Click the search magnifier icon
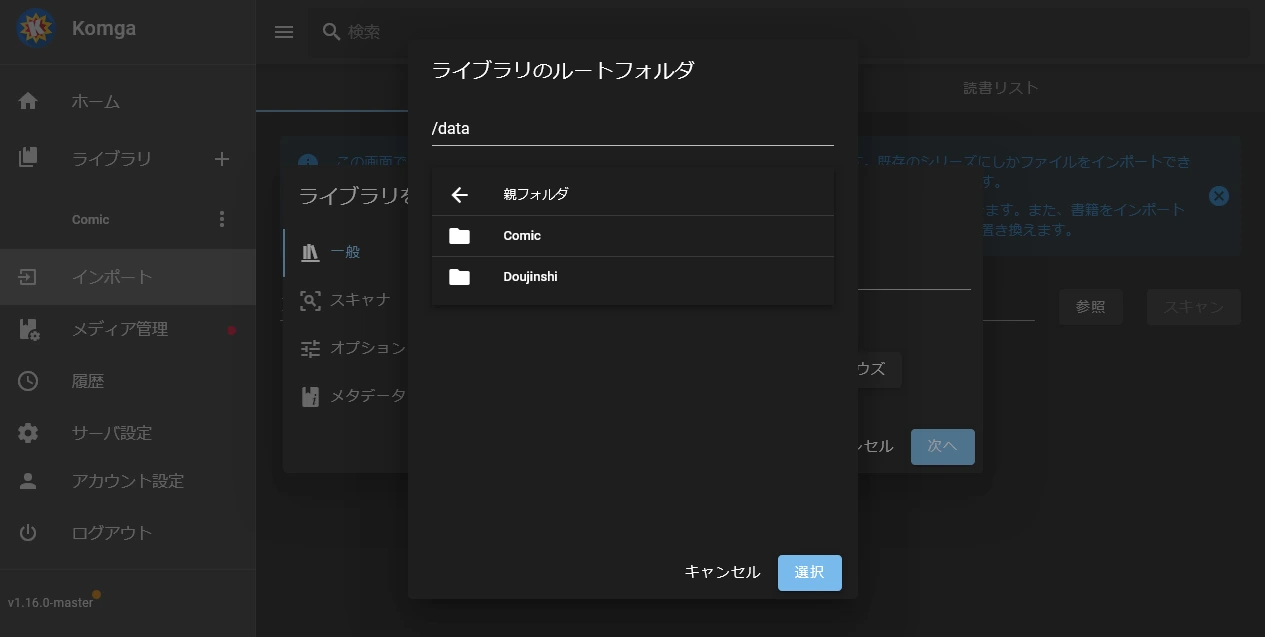Image resolution: width=1265 pixels, height=637 pixels. [332, 32]
